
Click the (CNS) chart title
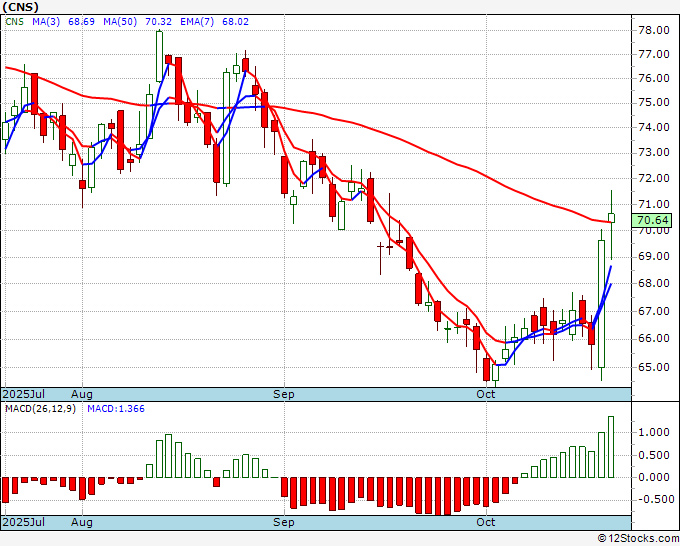[x=21, y=7]
